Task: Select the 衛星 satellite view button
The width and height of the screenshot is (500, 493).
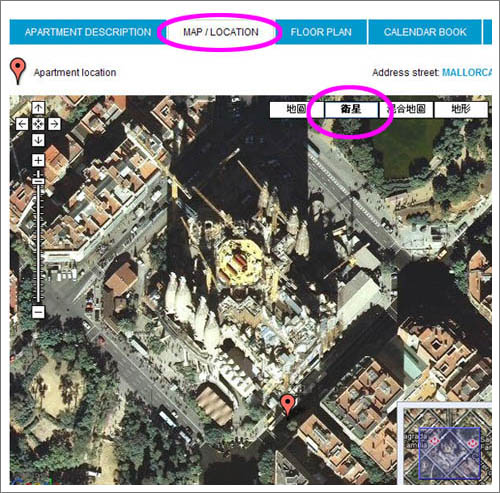Action: click(351, 110)
